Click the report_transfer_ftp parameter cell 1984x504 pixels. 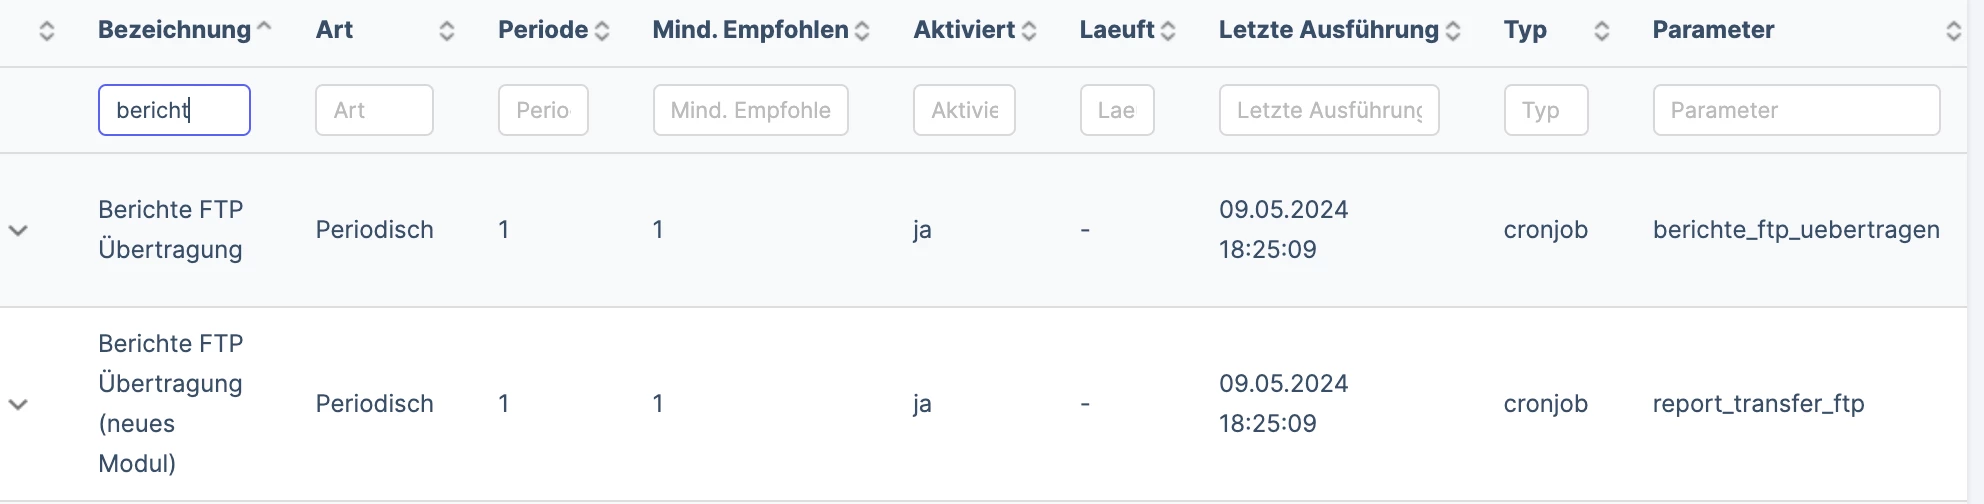[x=1758, y=404]
